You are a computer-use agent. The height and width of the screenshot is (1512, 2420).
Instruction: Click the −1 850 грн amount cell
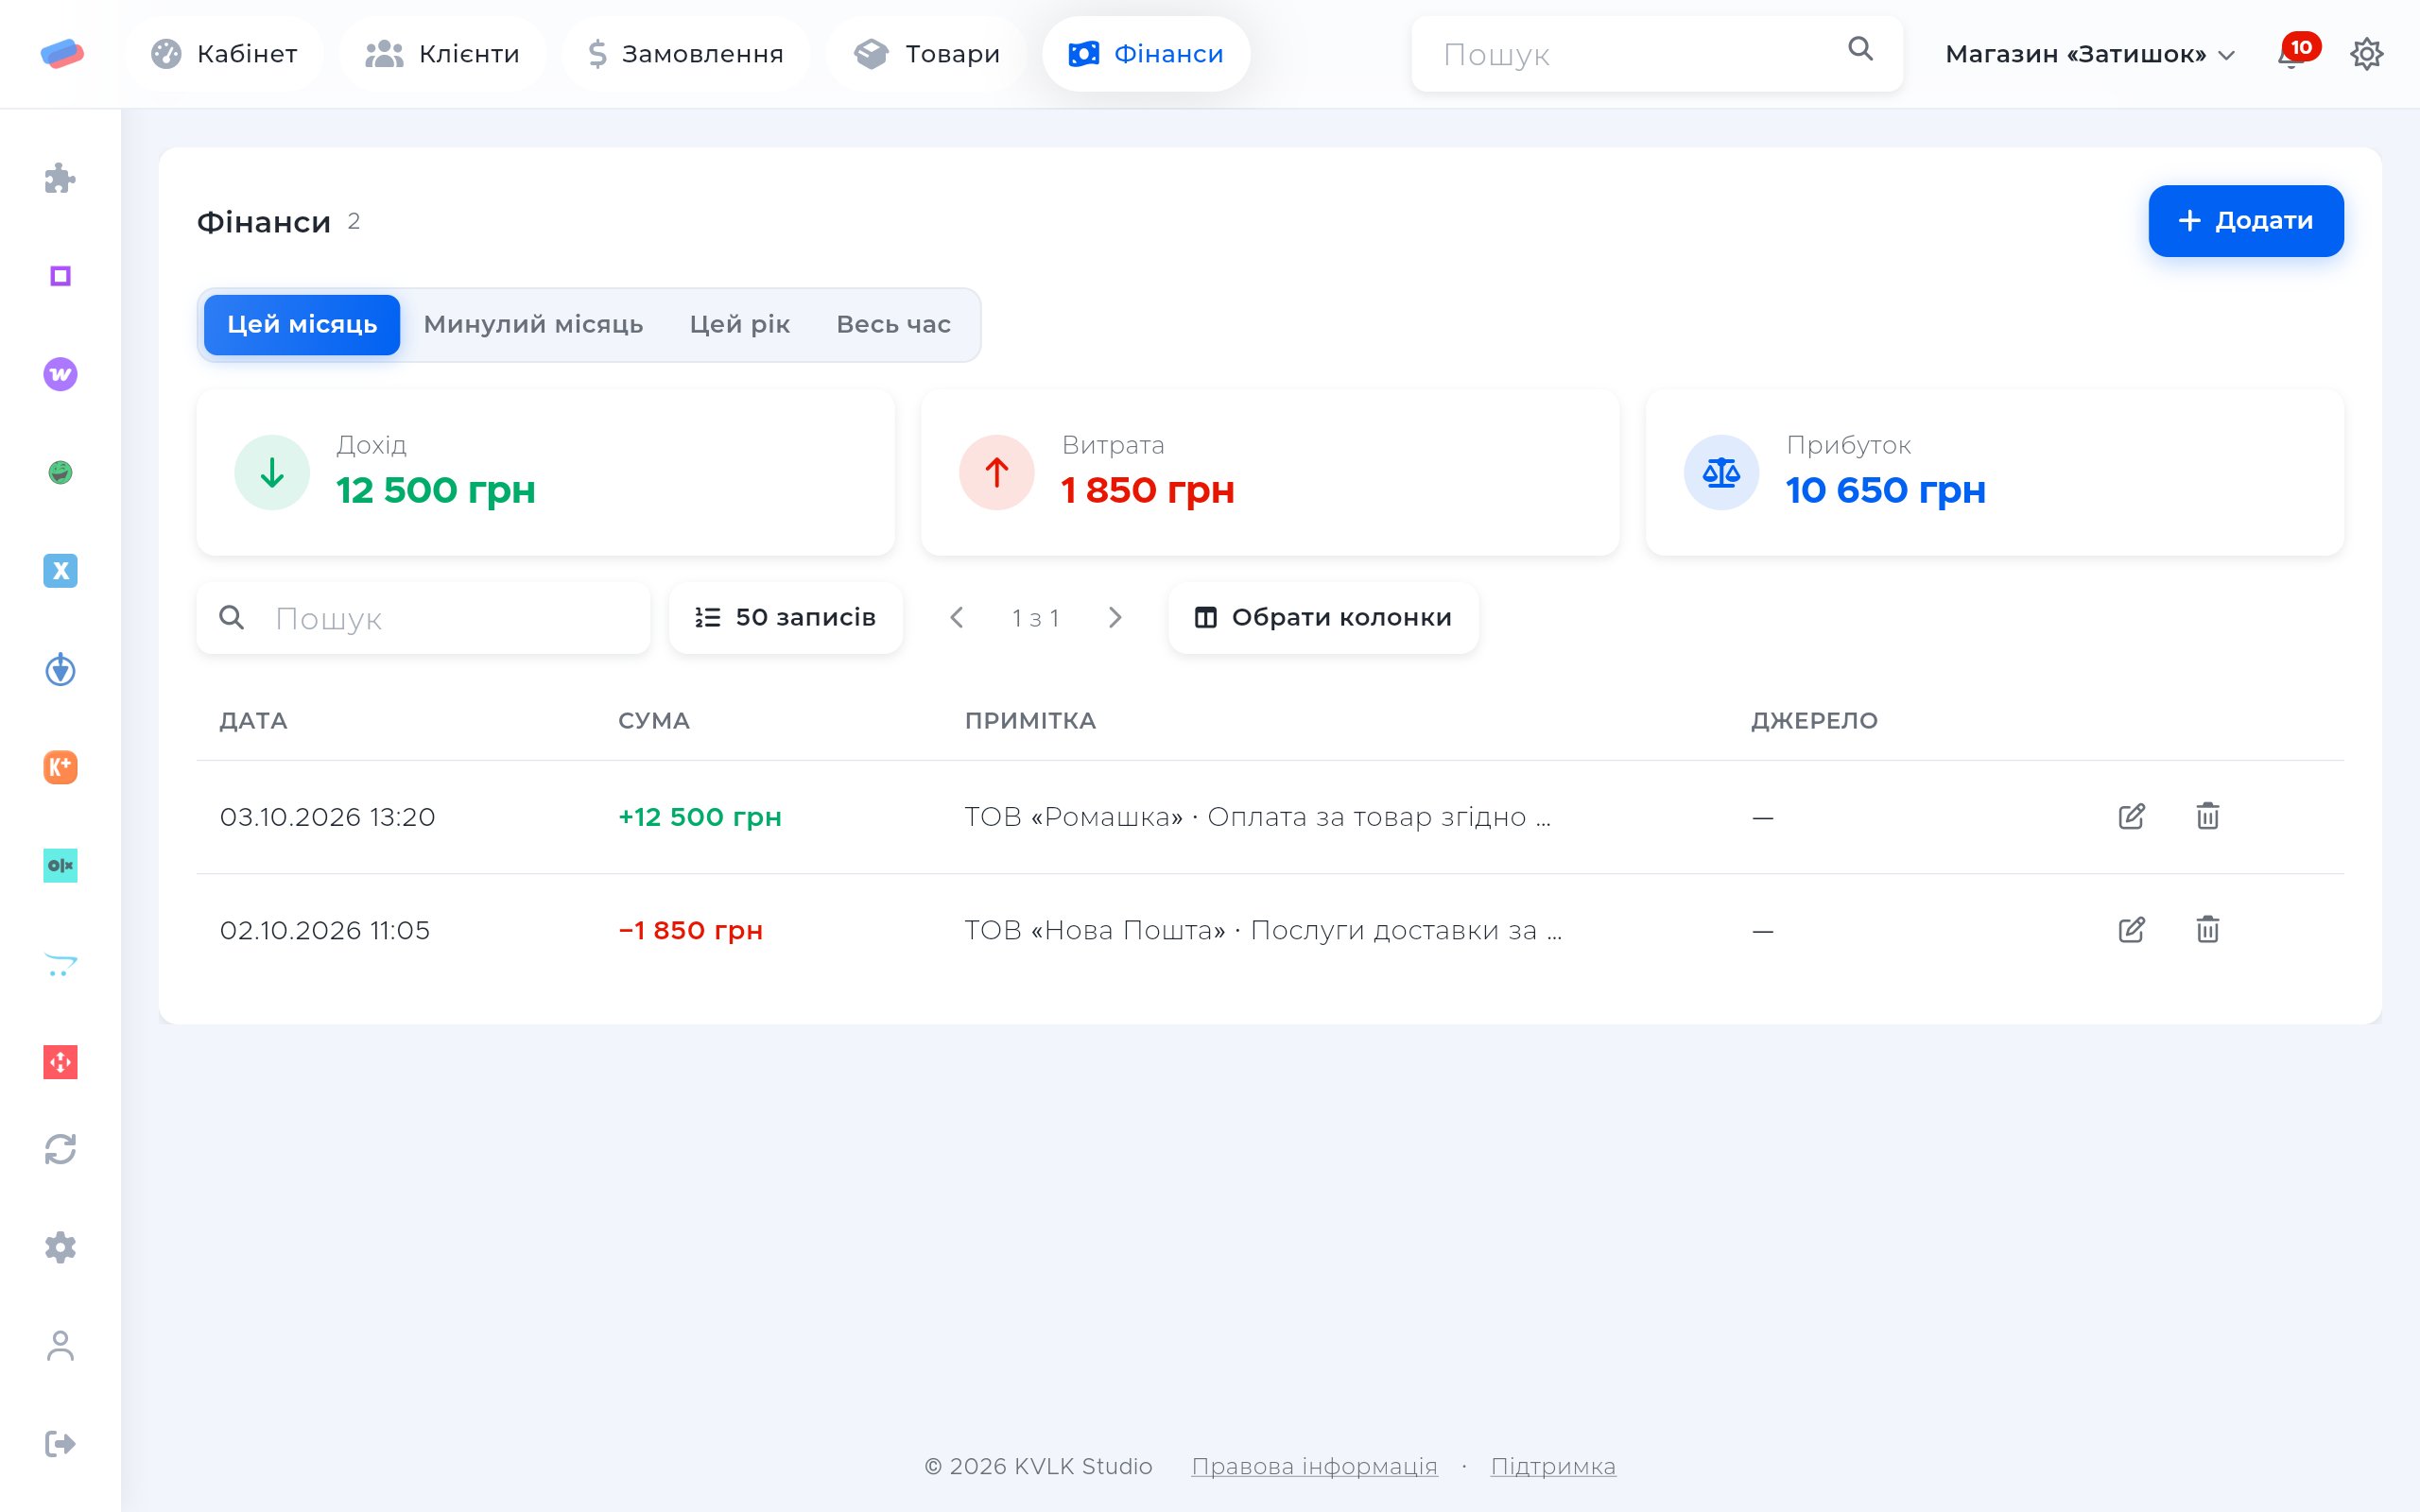pyautogui.click(x=690, y=930)
